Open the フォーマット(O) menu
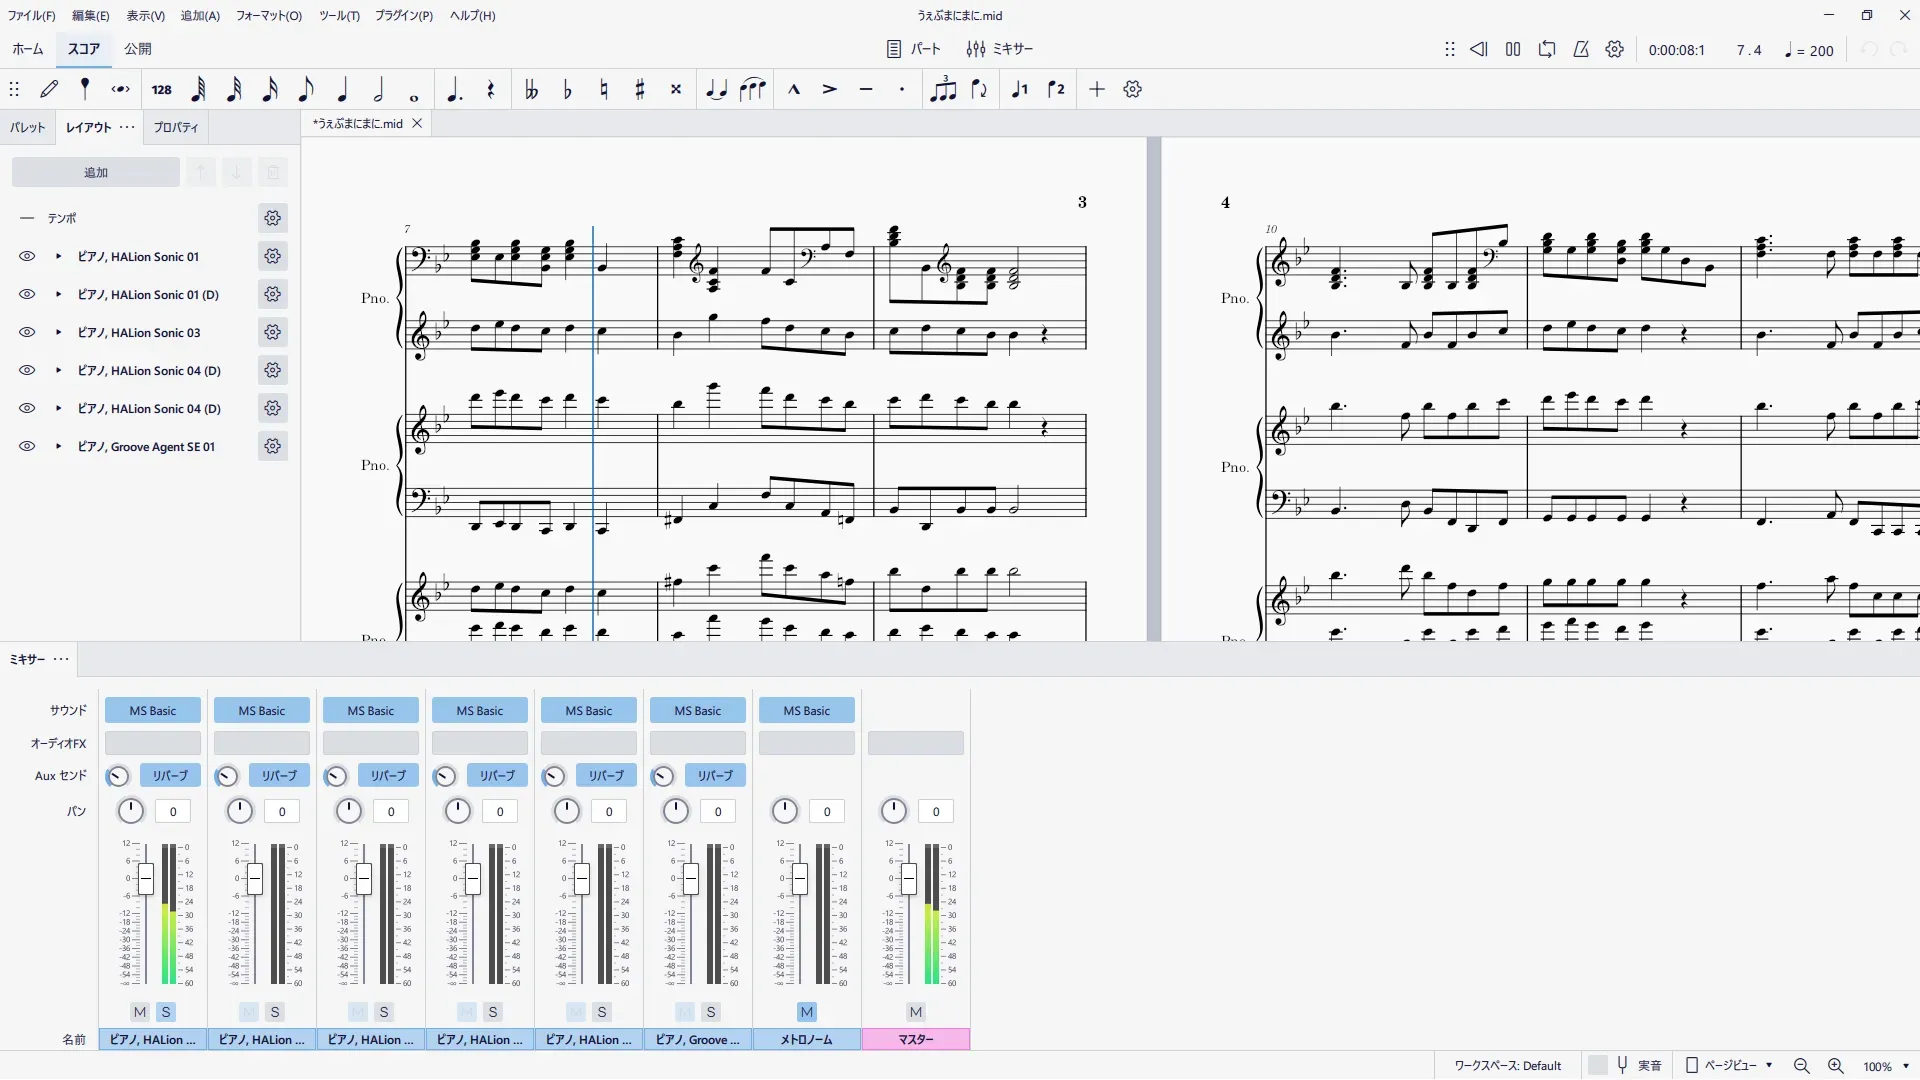The height and width of the screenshot is (1080, 1920). (268, 15)
